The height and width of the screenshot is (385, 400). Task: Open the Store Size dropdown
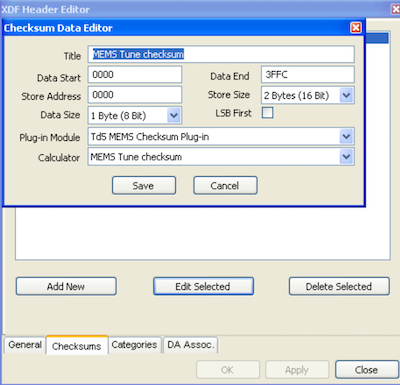point(347,95)
